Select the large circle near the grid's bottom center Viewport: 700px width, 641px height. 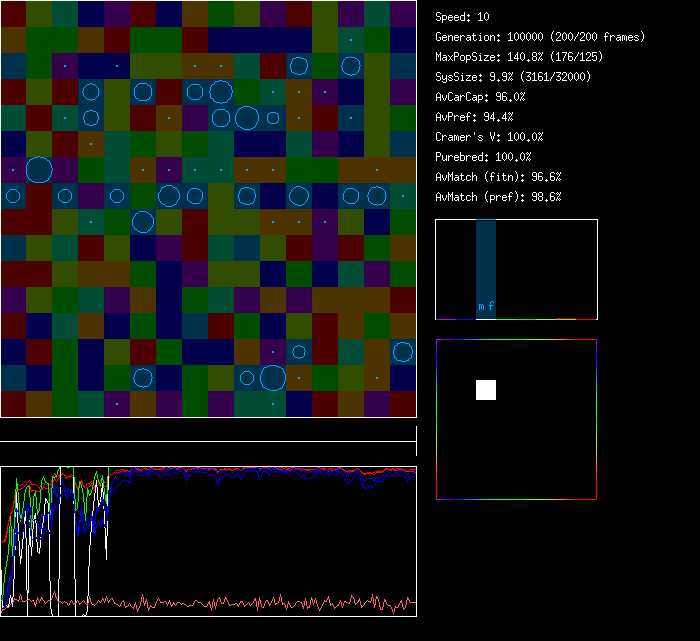coord(273,378)
